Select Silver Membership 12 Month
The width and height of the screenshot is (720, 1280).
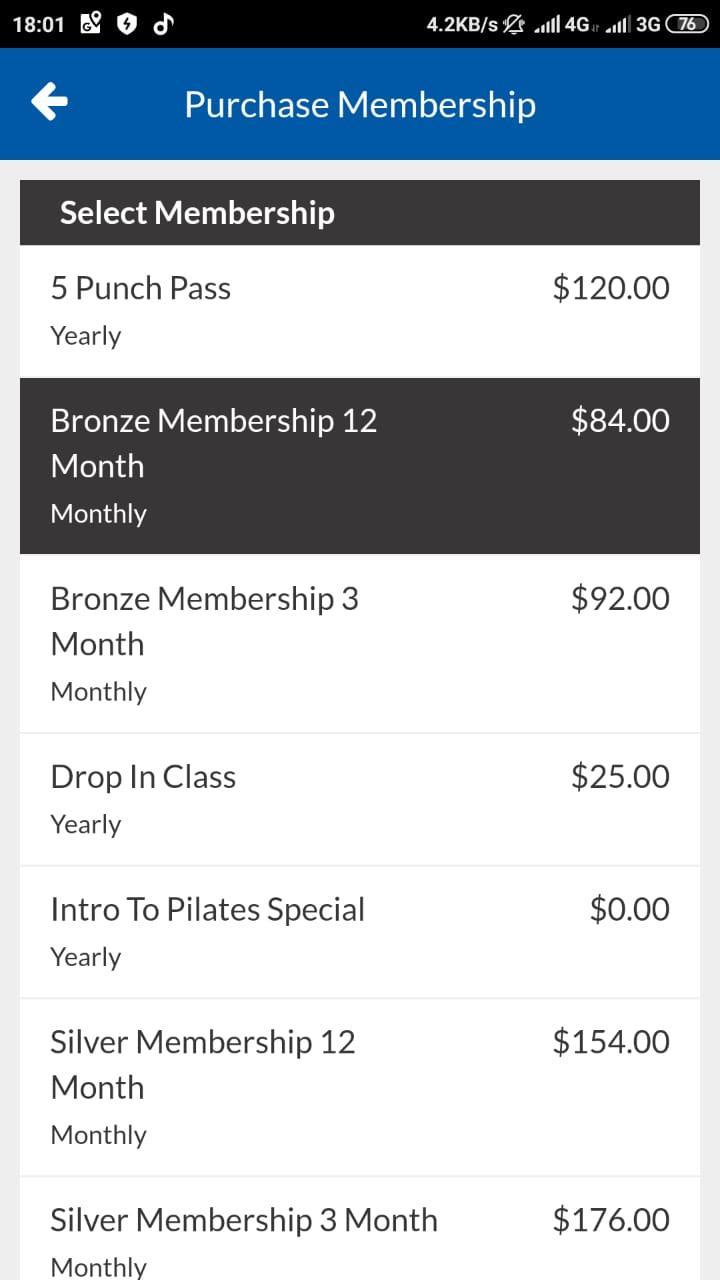tap(360, 1087)
